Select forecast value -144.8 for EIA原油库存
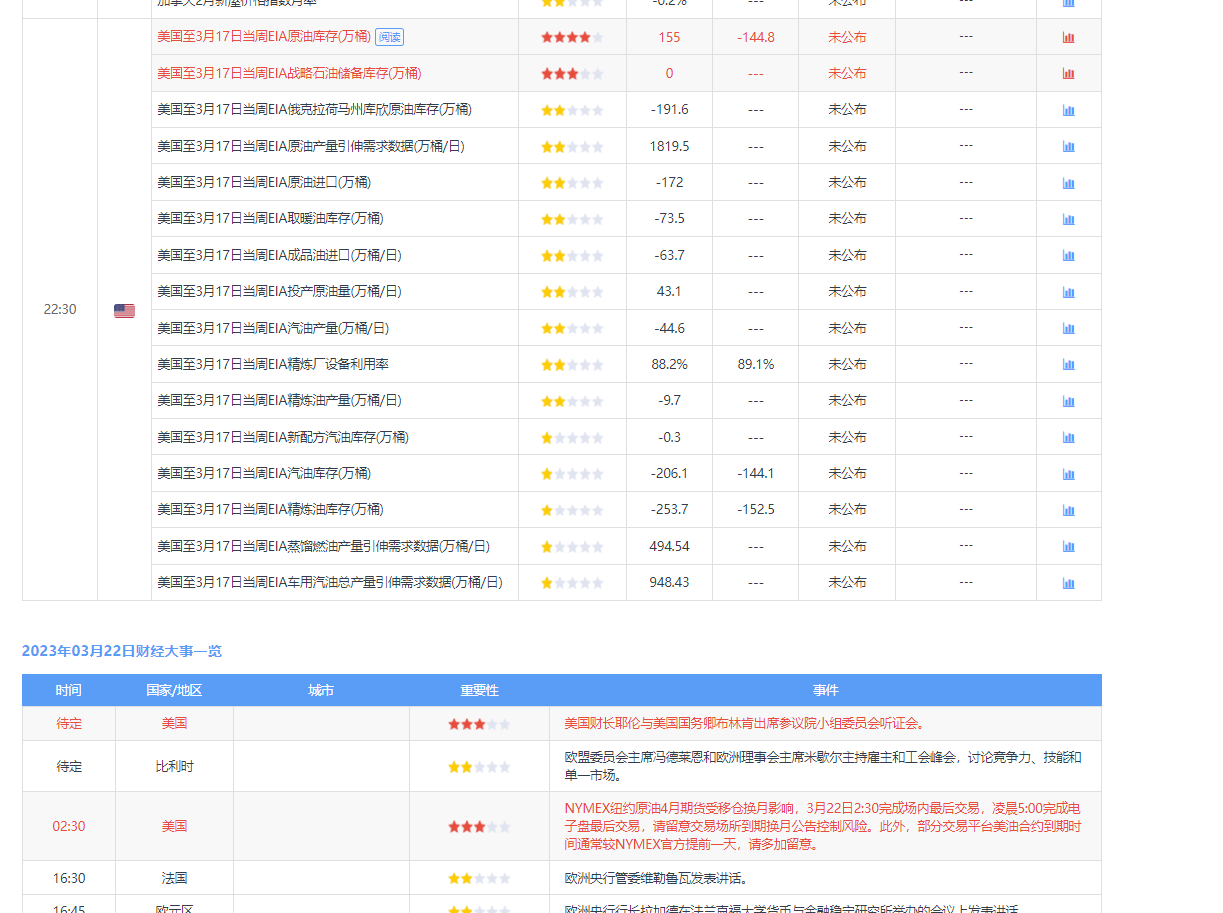Image resolution: width=1223 pixels, height=913 pixels. (755, 37)
